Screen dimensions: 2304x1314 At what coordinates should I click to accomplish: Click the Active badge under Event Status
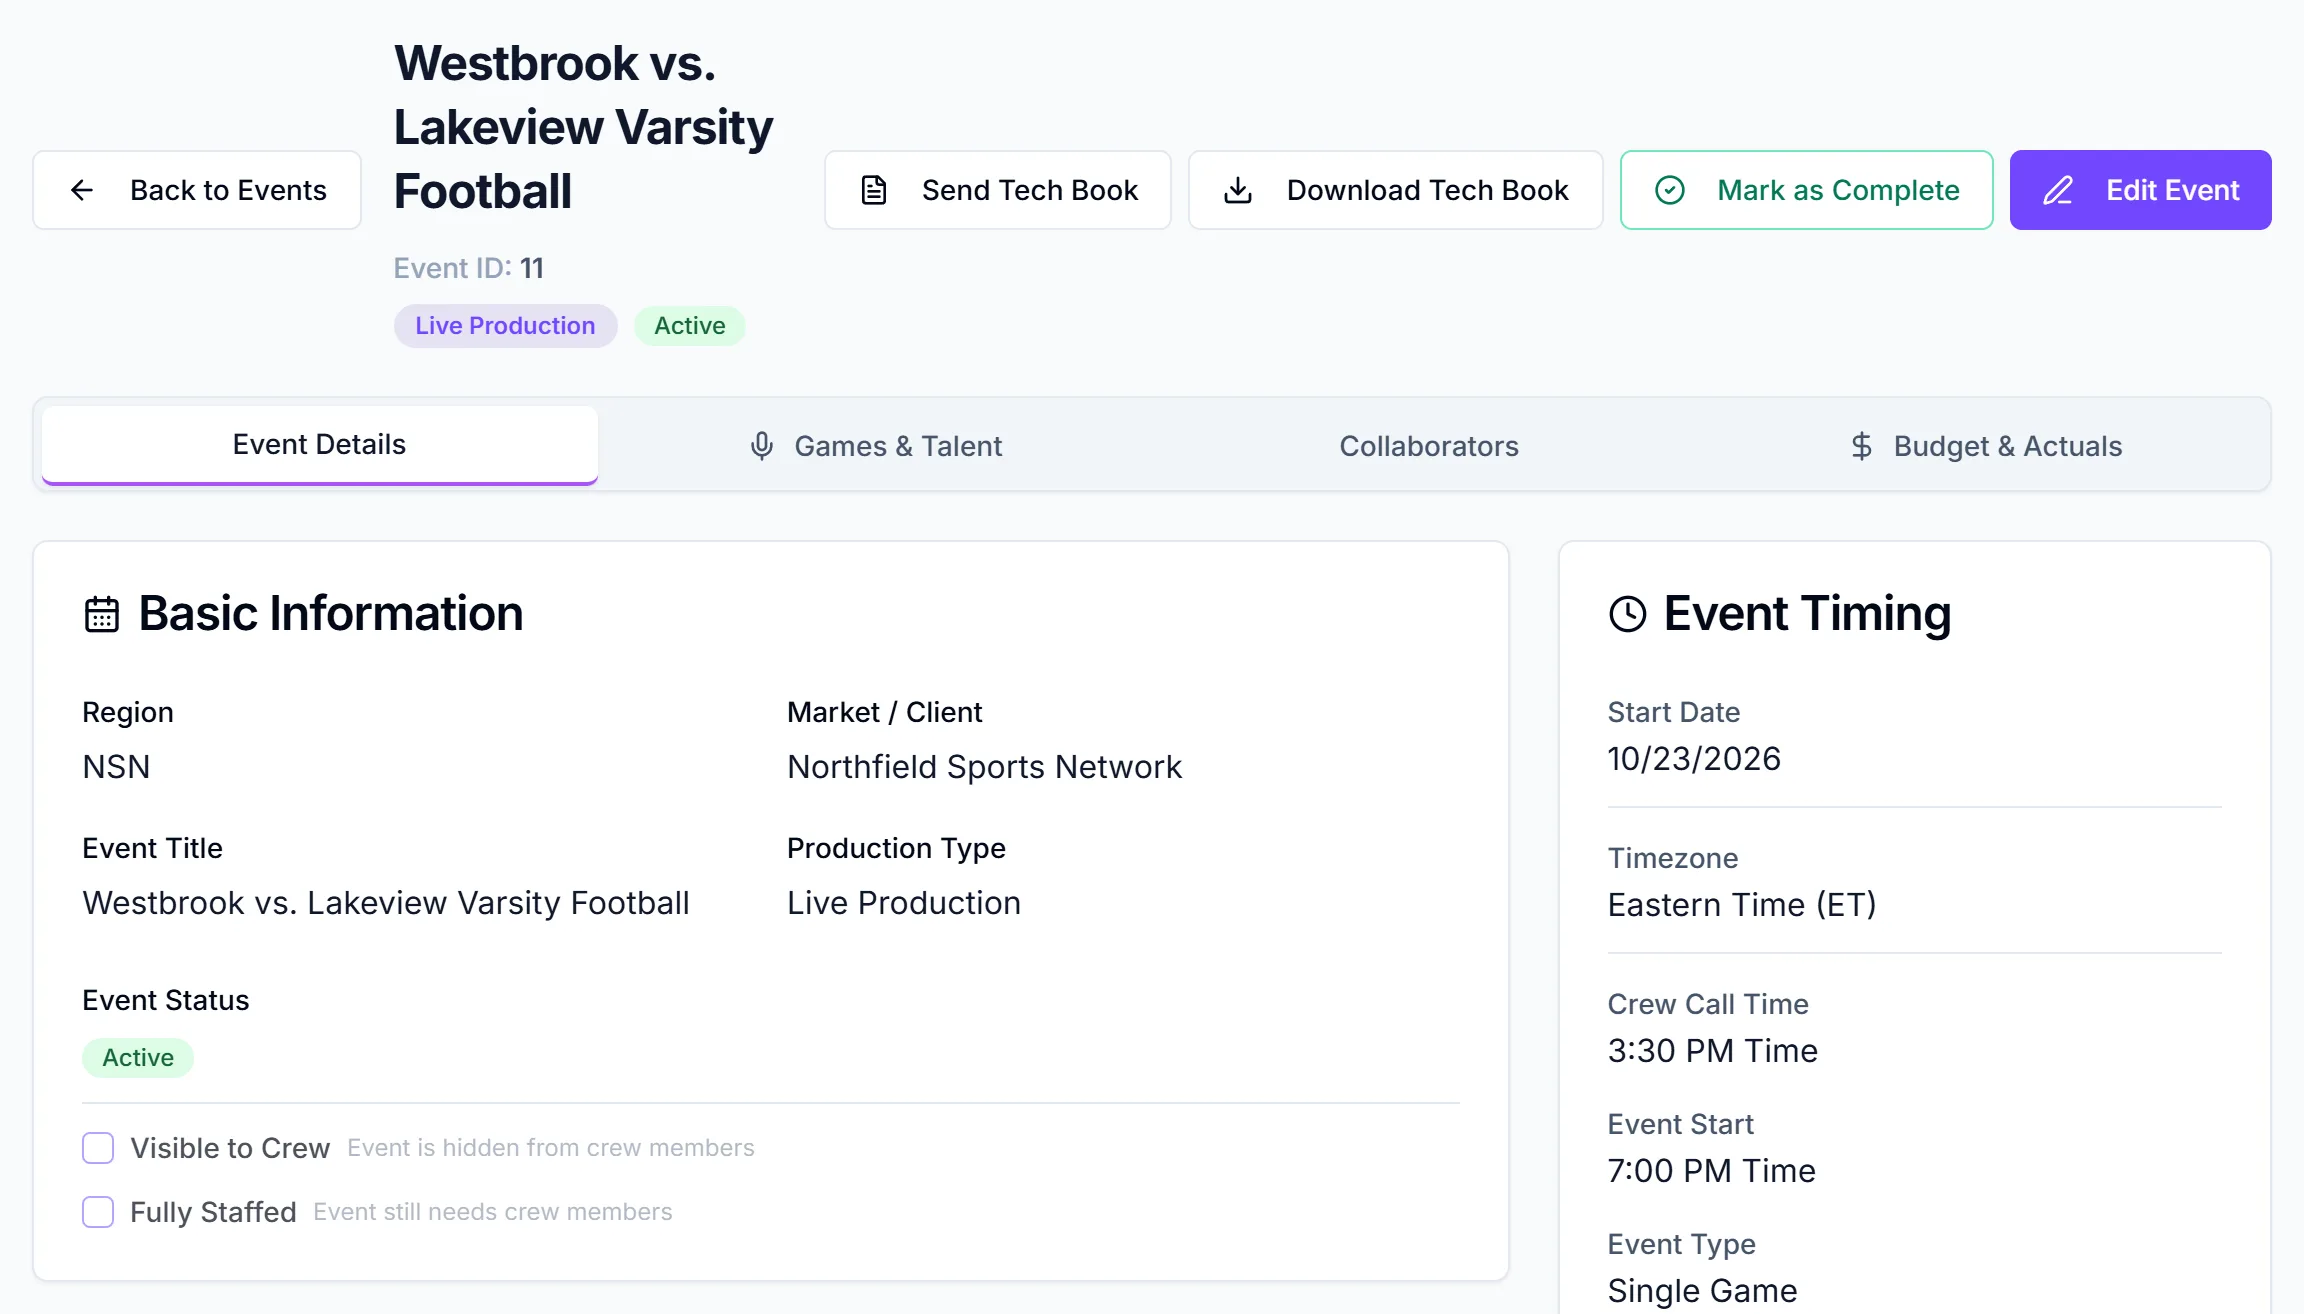click(x=138, y=1058)
